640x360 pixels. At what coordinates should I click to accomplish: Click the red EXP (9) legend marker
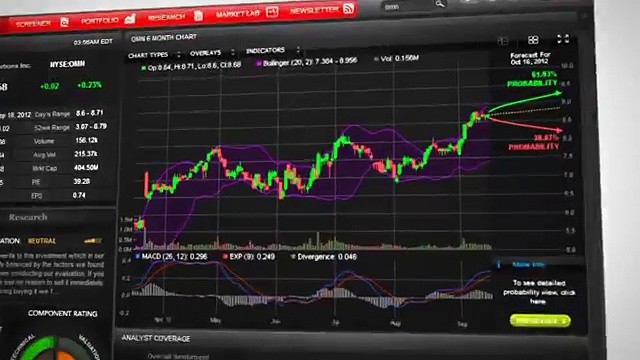click(x=225, y=256)
